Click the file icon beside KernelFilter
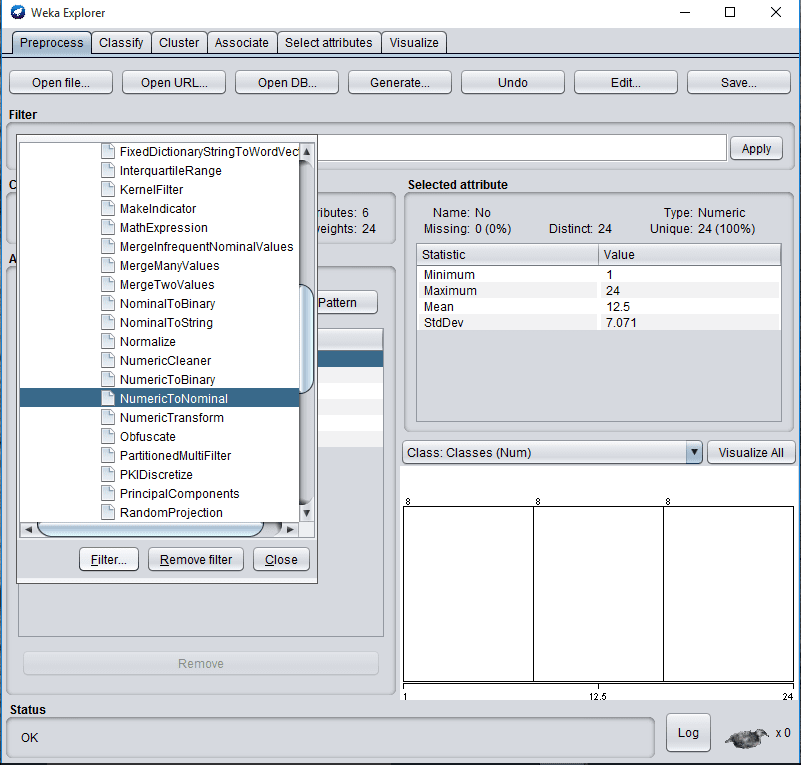Screen dimensions: 801x765 108,189
